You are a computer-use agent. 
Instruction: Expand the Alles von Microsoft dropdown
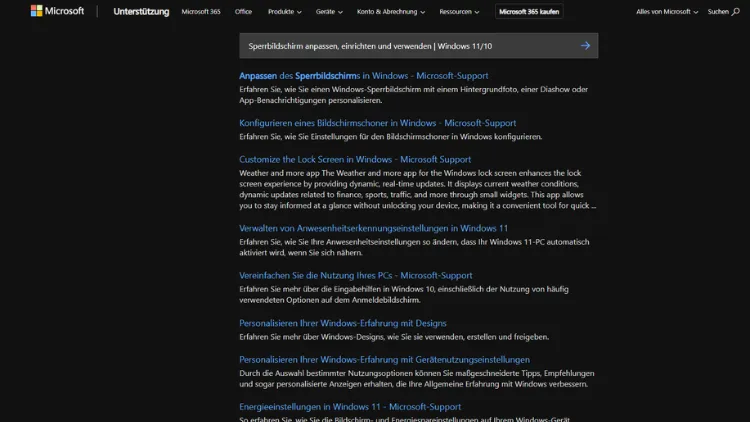[x=667, y=11]
